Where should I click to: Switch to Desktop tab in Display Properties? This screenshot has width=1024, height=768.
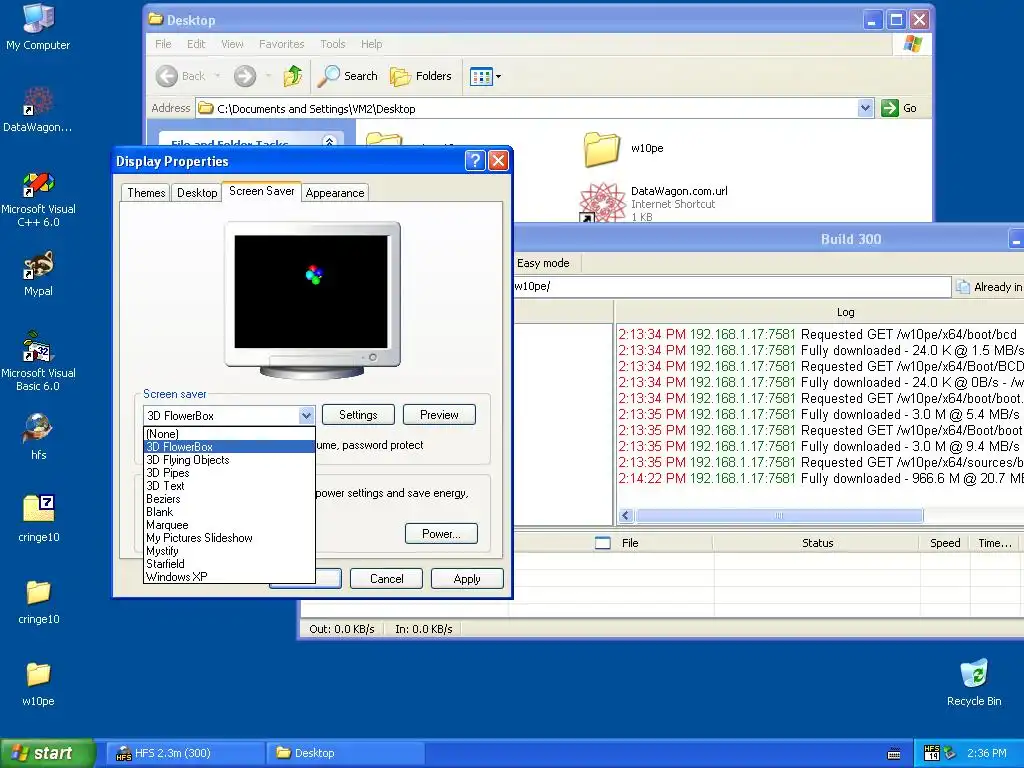pyautogui.click(x=197, y=193)
